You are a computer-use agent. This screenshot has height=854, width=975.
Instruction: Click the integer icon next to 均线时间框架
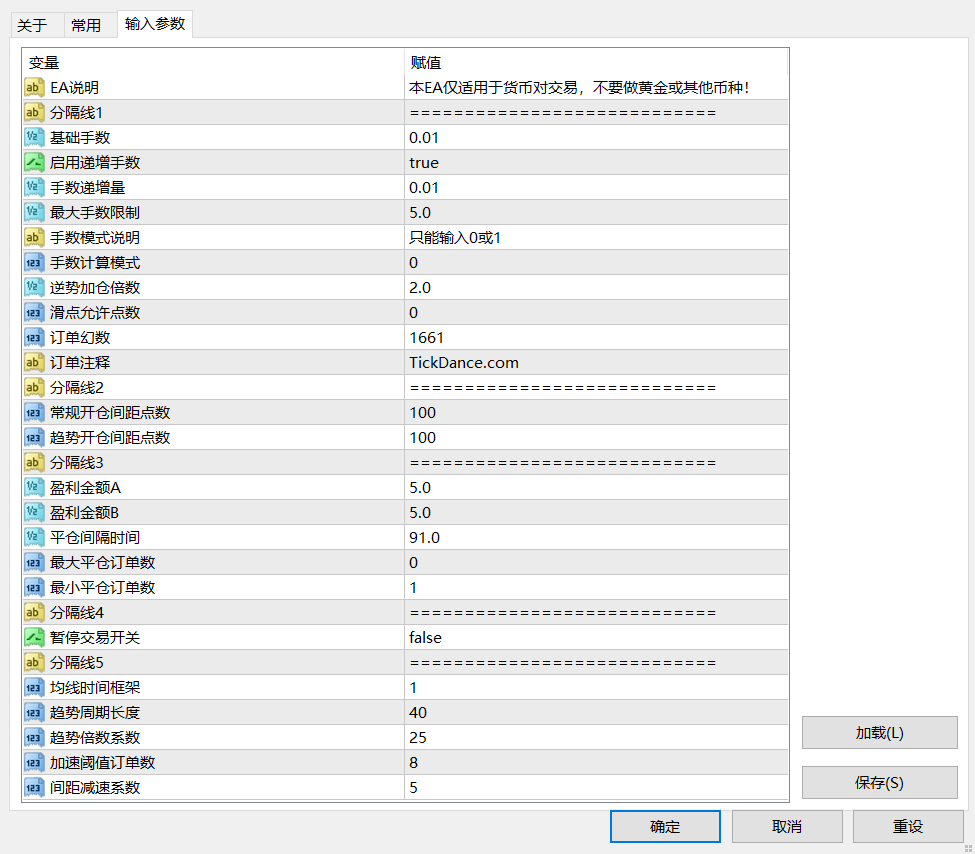pos(33,688)
